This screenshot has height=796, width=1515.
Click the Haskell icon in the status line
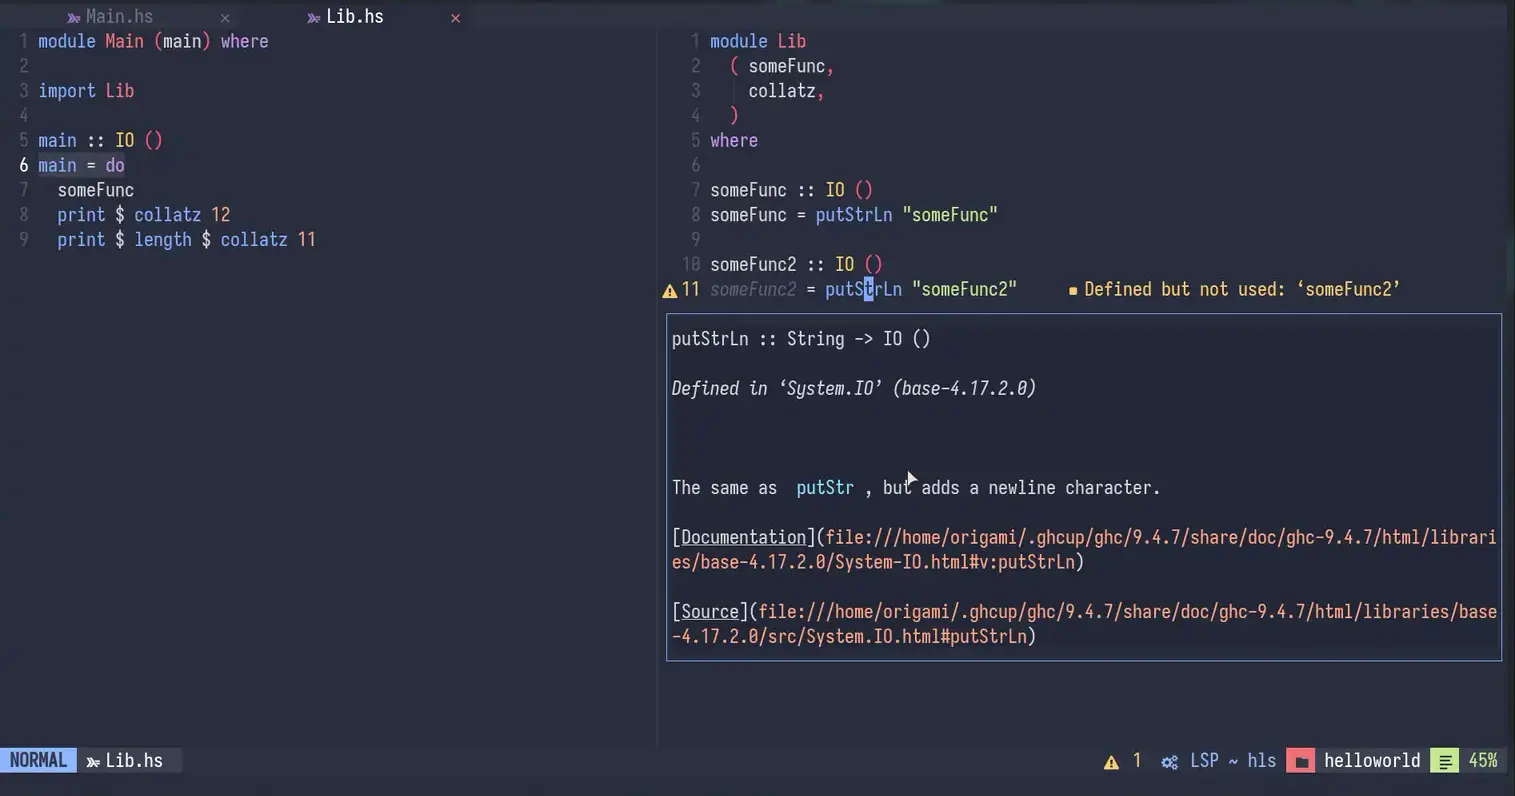(93, 762)
